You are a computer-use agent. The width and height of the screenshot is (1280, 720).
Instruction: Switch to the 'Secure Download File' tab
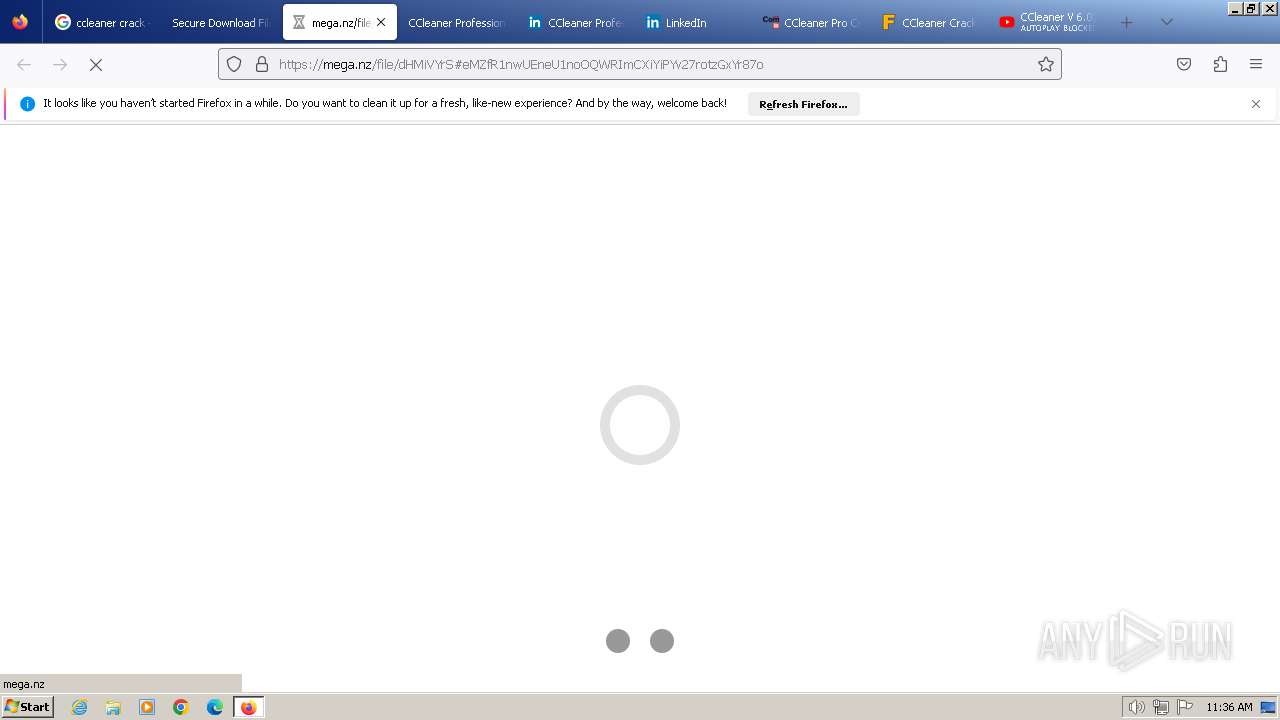click(x=220, y=22)
